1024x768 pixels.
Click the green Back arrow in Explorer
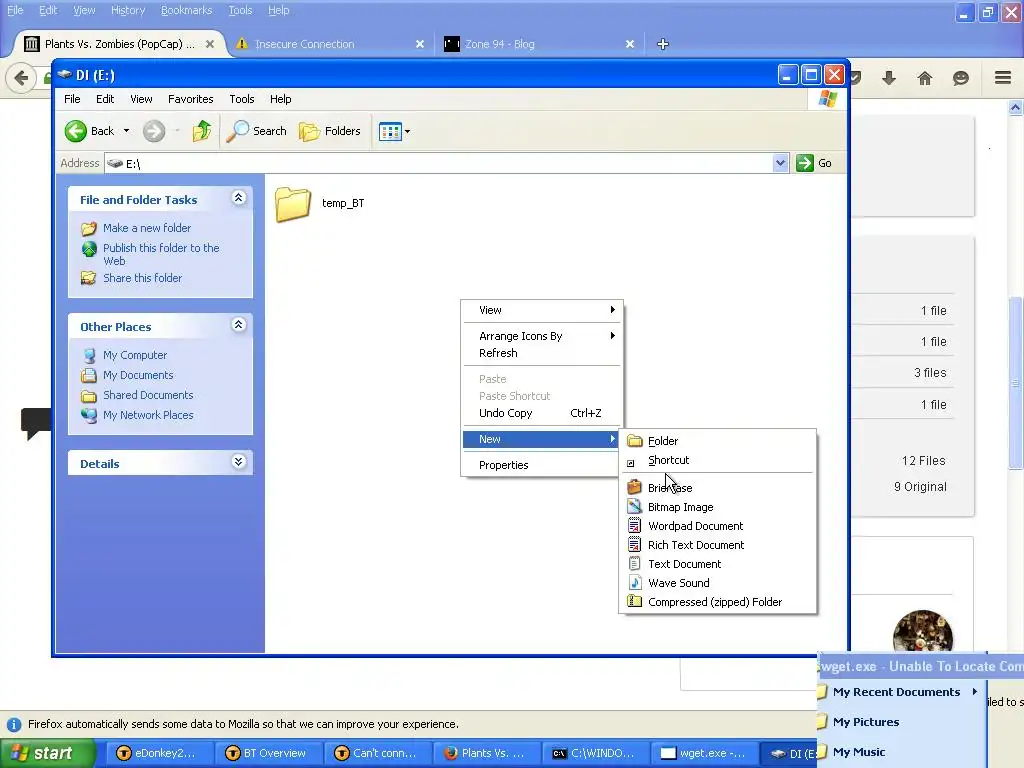point(76,131)
